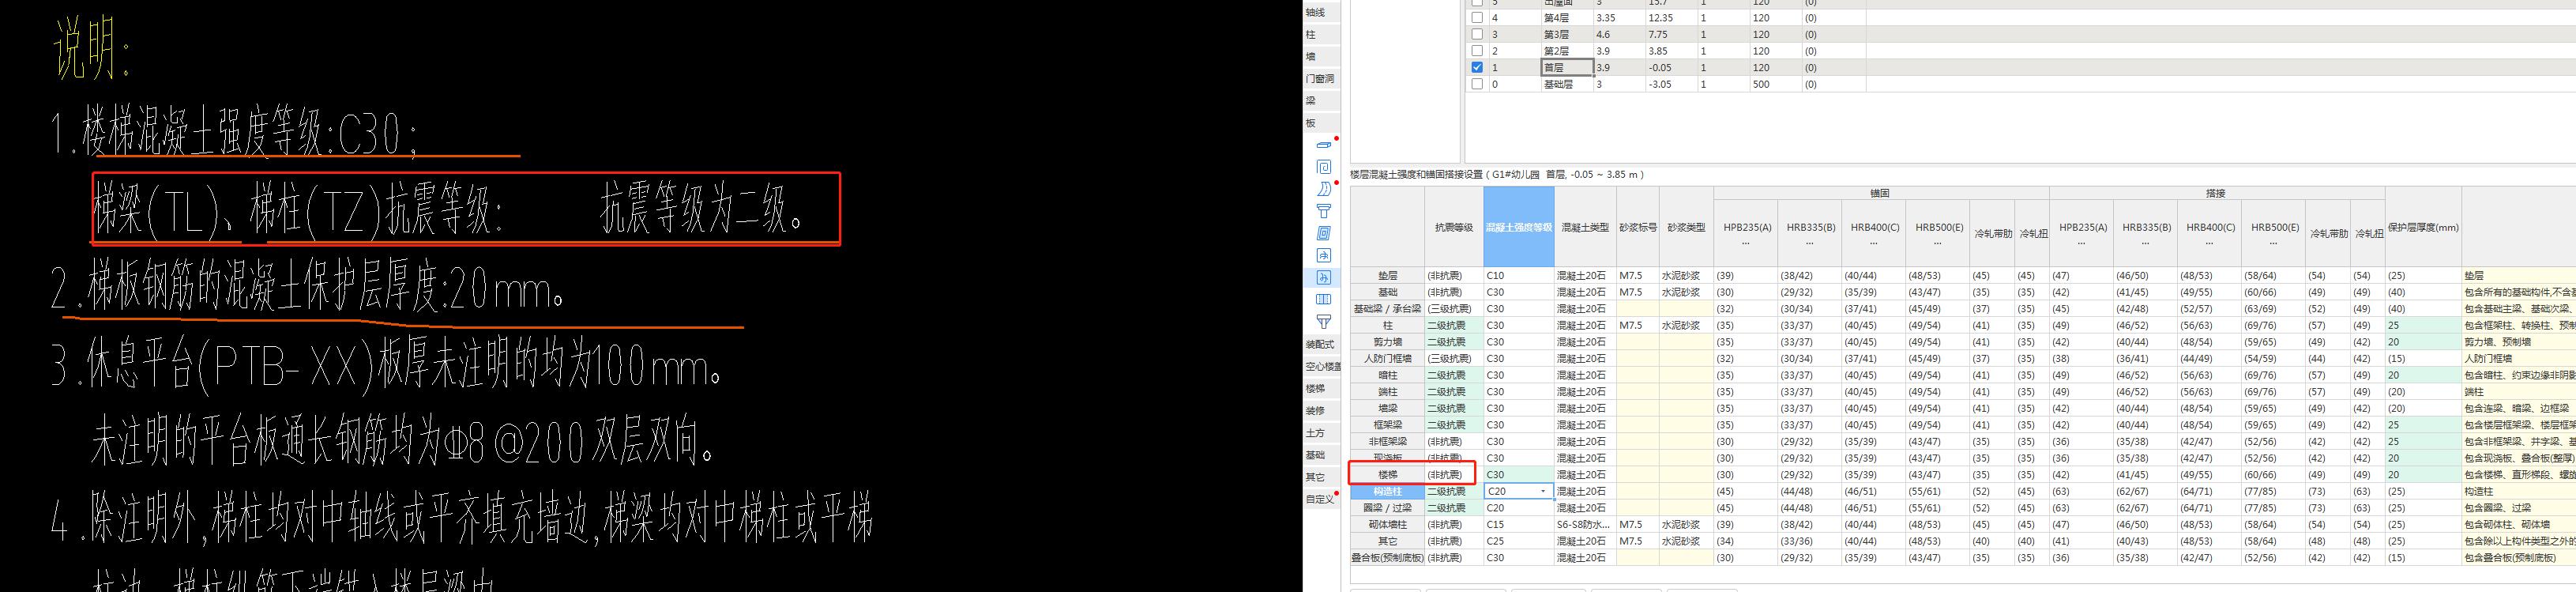The height and width of the screenshot is (592, 2576).
Task: Click the 混凝土类型 column header
Action: 1585,227
